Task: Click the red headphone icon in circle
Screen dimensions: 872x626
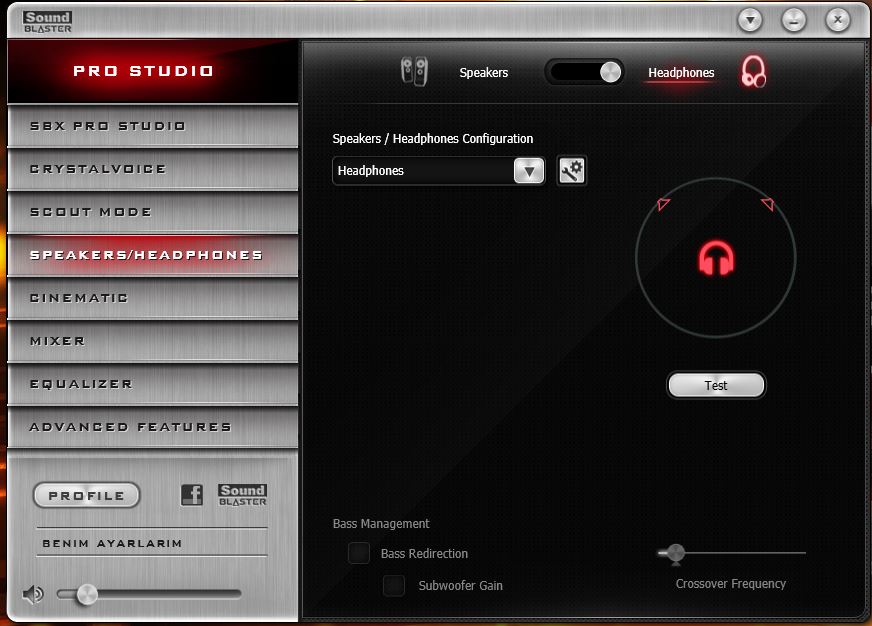Action: click(716, 258)
